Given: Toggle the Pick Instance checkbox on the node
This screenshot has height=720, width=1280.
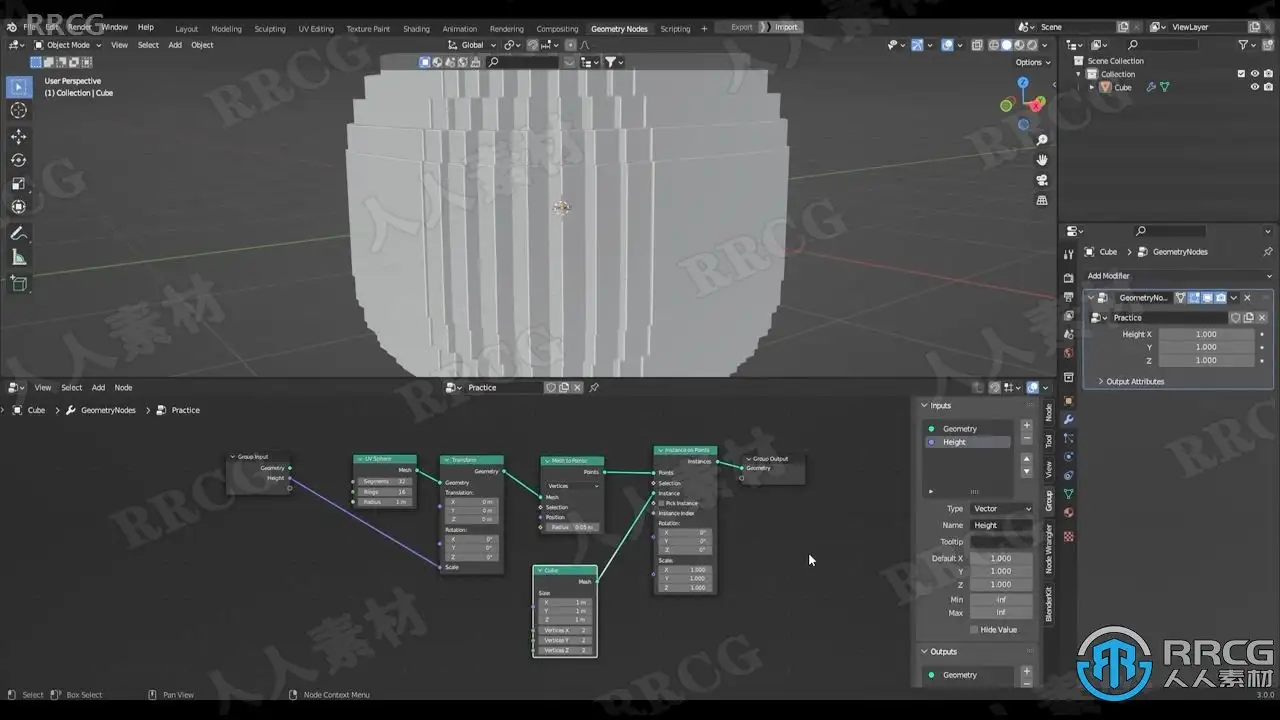Looking at the screenshot, I should click(x=662, y=503).
